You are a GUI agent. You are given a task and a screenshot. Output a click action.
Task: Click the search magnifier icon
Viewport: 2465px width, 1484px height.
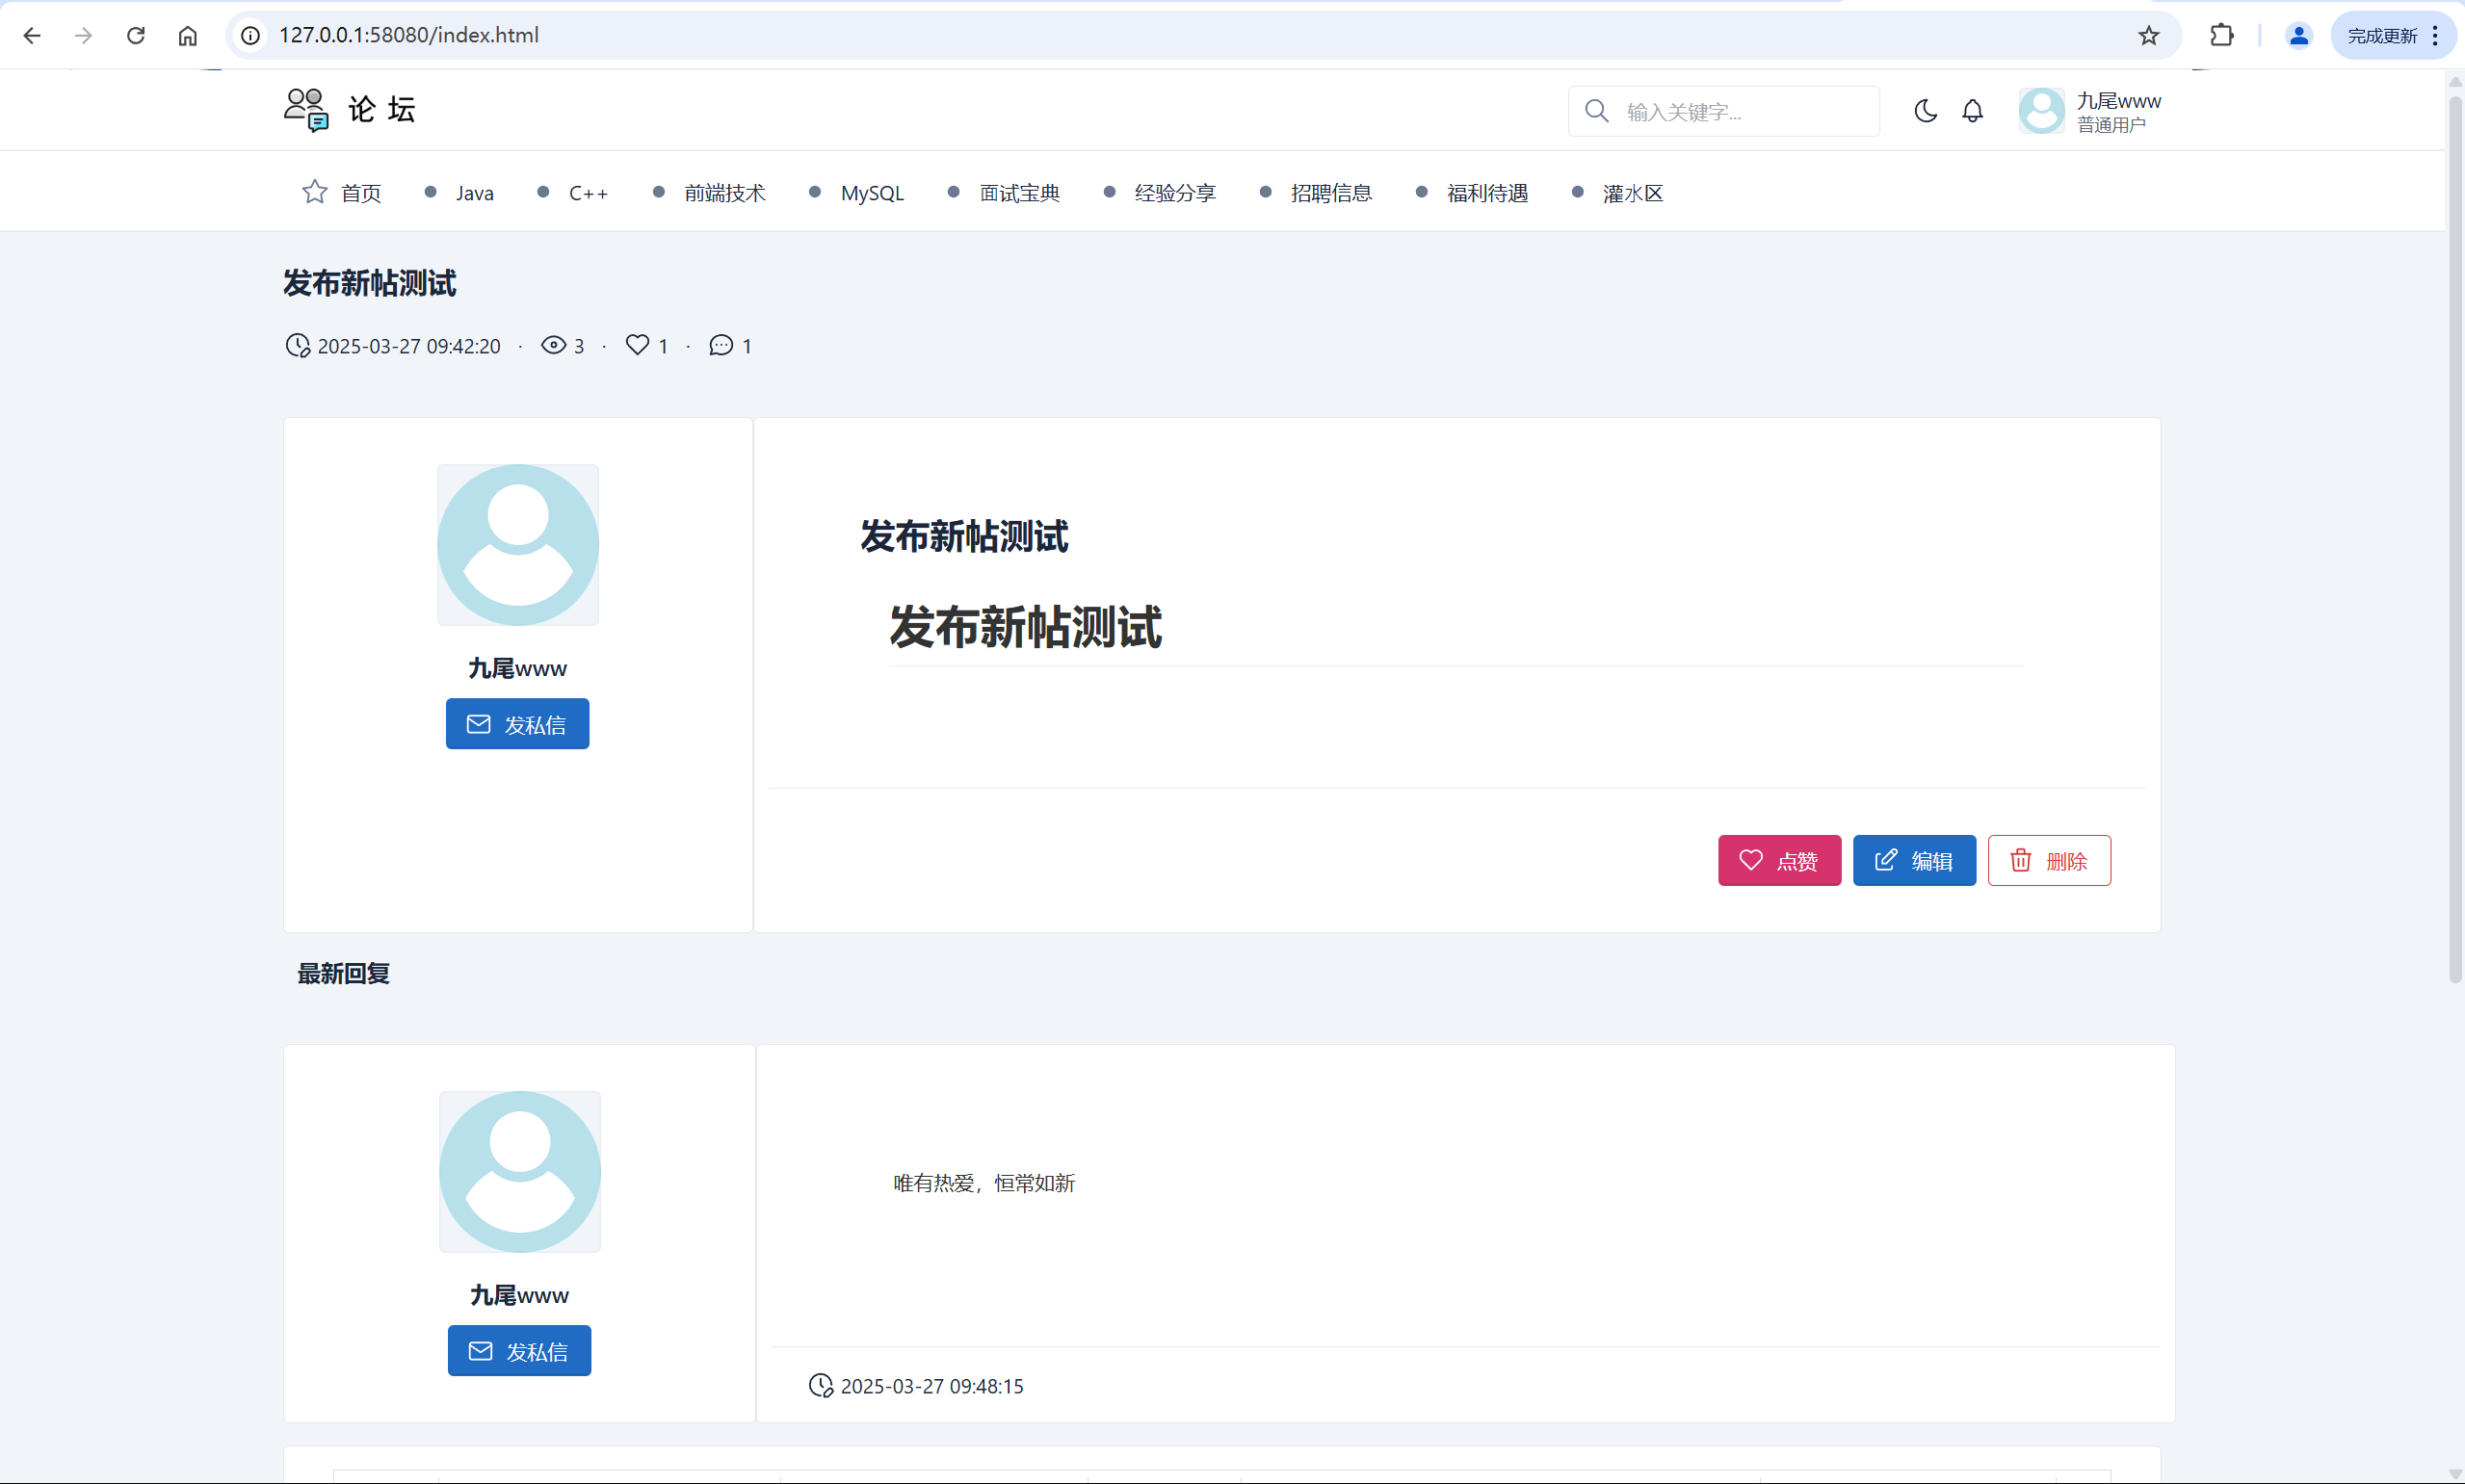(1597, 111)
